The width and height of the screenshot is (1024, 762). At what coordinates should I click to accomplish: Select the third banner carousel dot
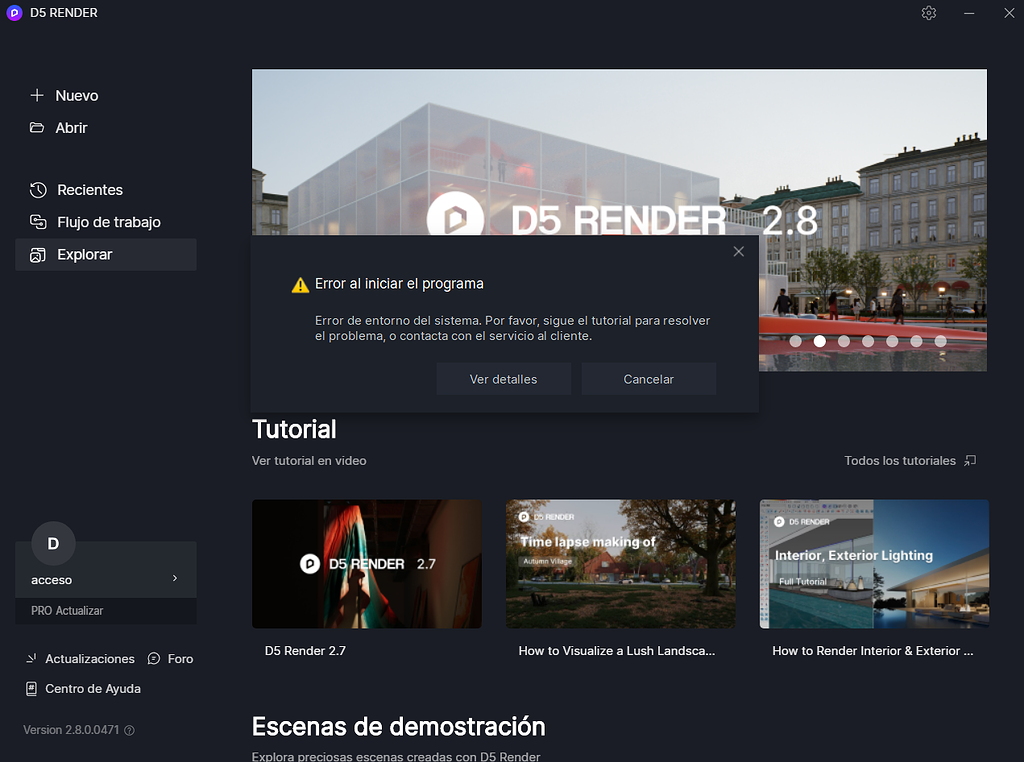coord(844,341)
